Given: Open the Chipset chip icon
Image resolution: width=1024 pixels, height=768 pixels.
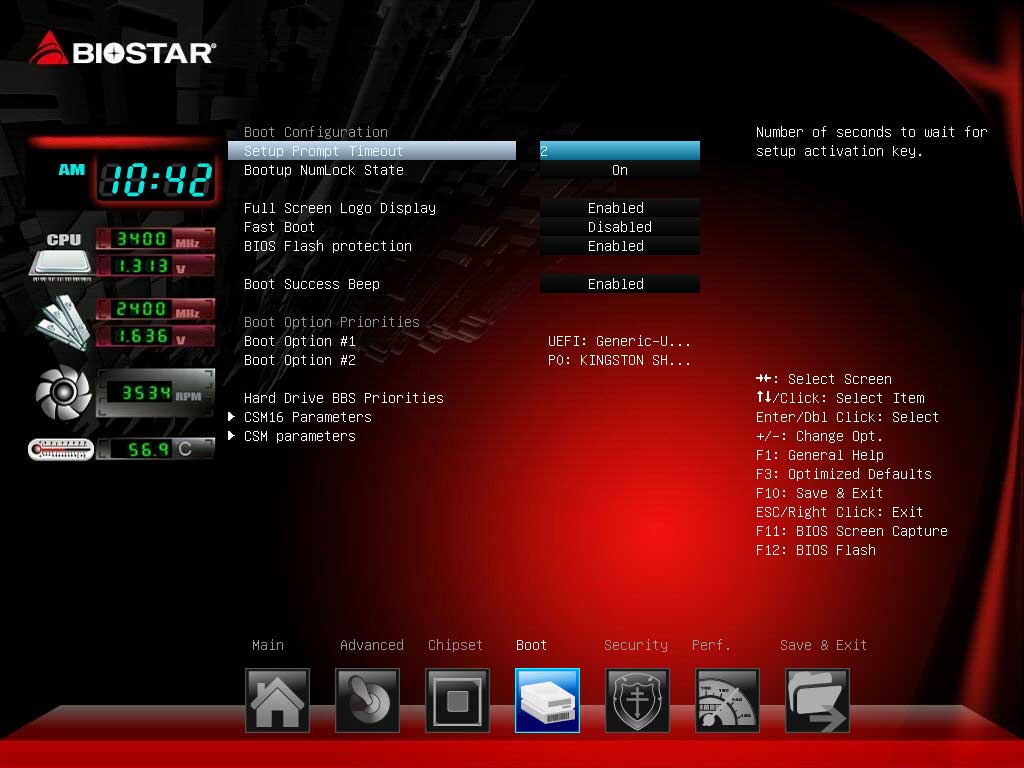Looking at the screenshot, I should 457,700.
